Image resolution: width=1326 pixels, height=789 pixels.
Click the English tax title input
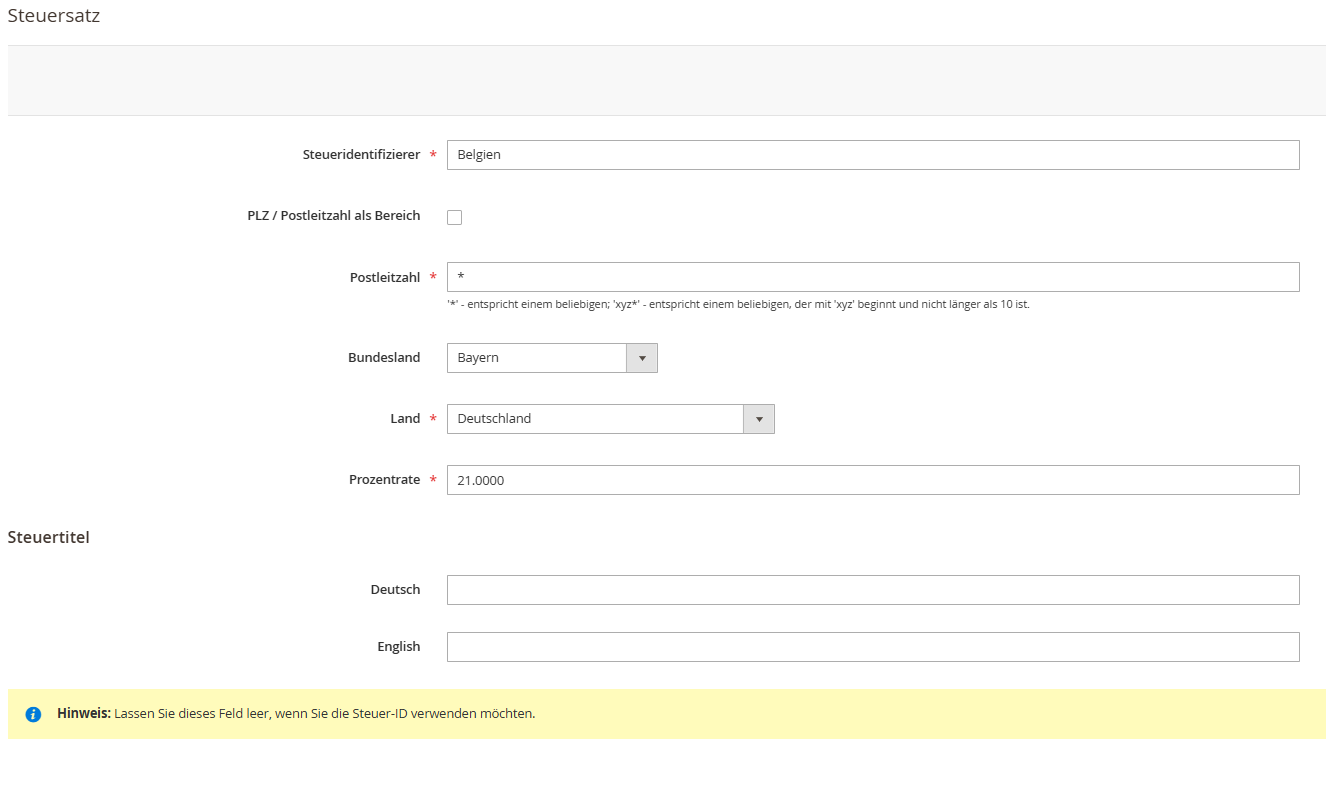(x=873, y=647)
